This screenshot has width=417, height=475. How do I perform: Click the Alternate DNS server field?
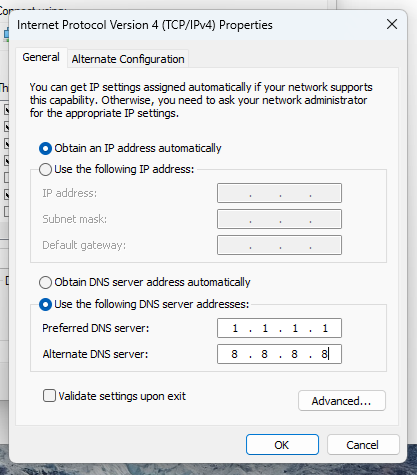(x=279, y=354)
